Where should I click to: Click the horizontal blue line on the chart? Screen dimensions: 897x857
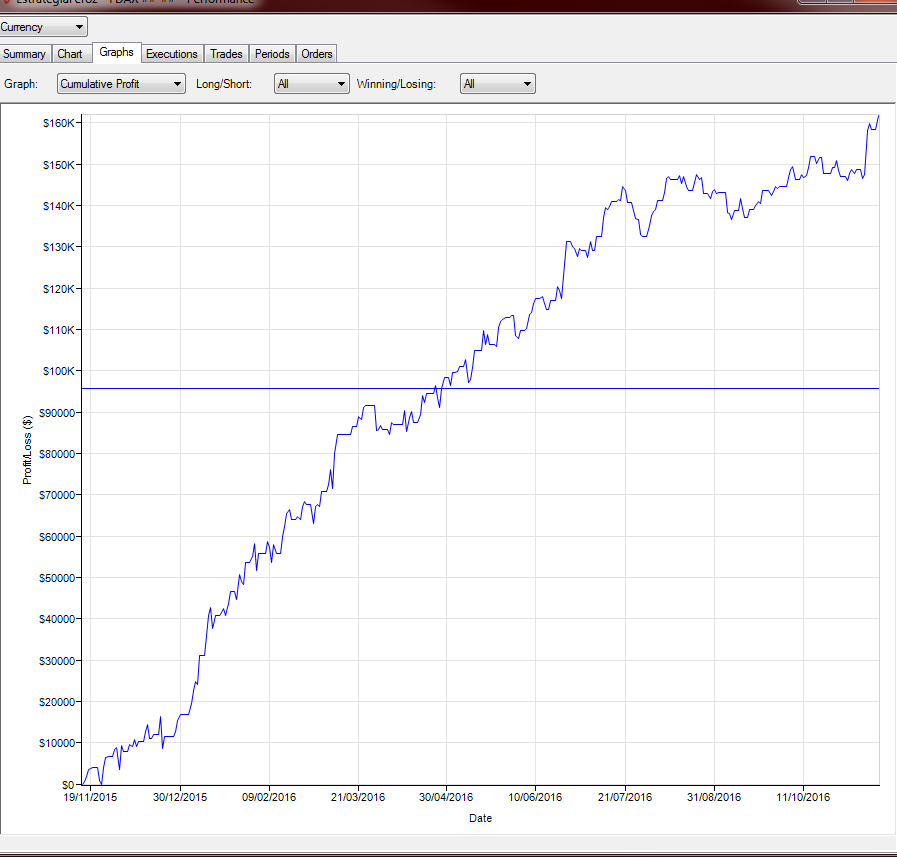pyautogui.click(x=600, y=388)
